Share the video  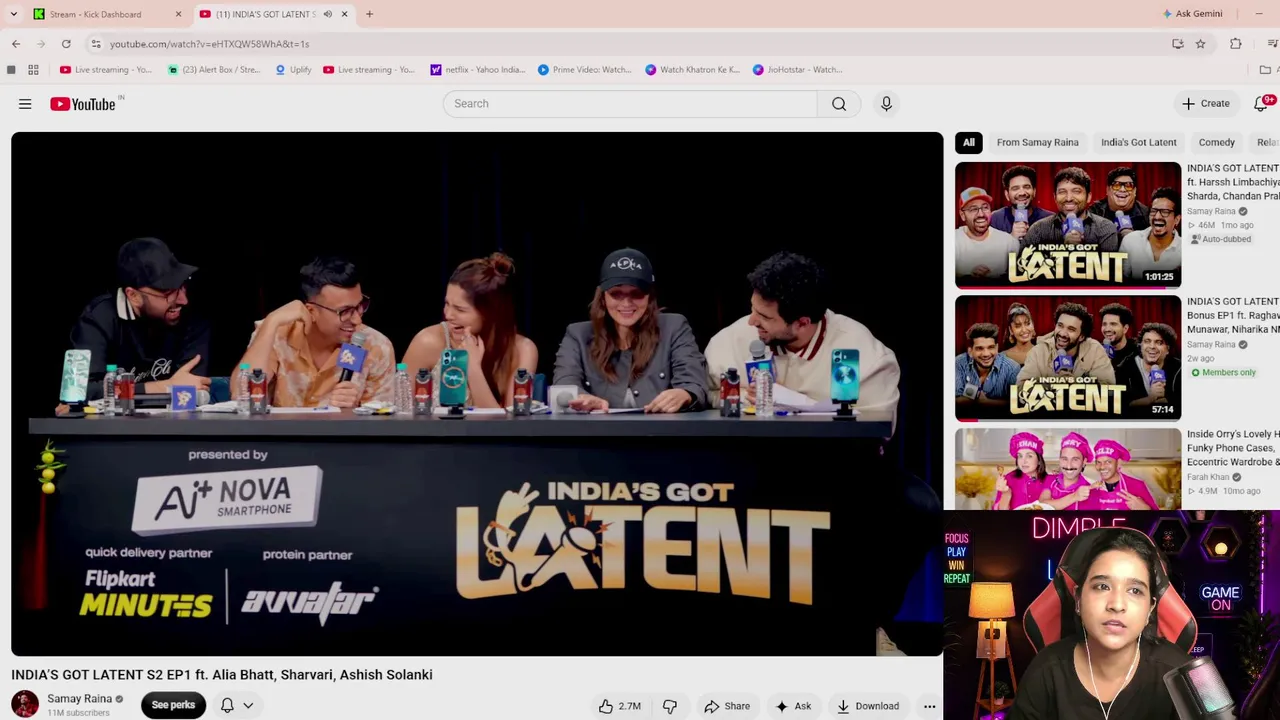727,706
